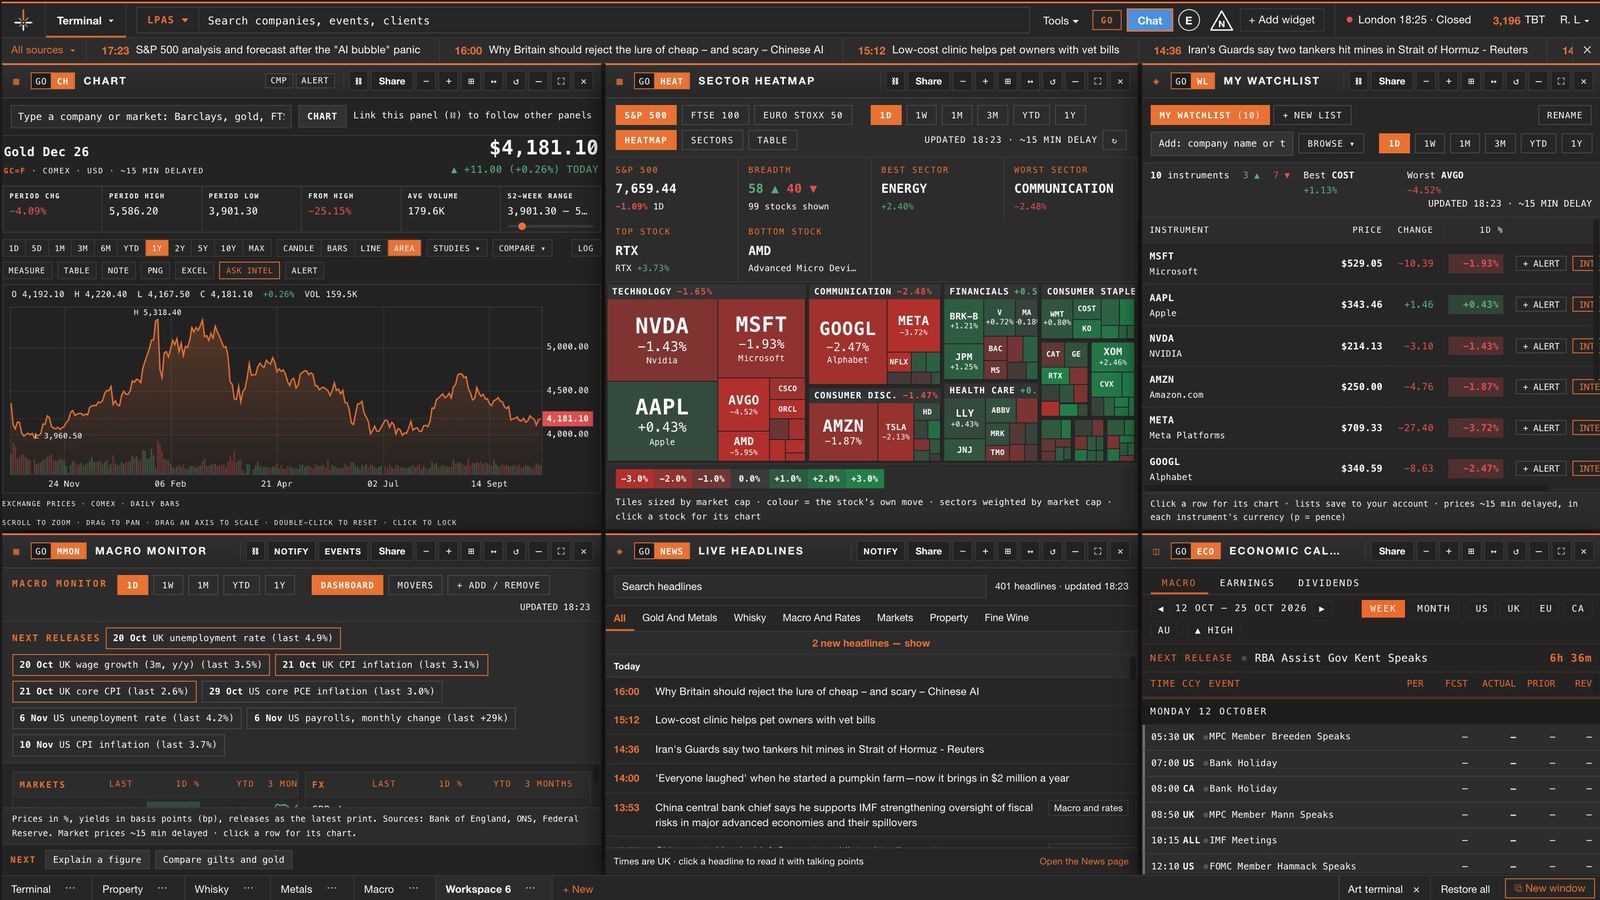Click the link-panel icon in Macro Monitor header
The width and height of the screenshot is (1600, 900).
click(255, 551)
